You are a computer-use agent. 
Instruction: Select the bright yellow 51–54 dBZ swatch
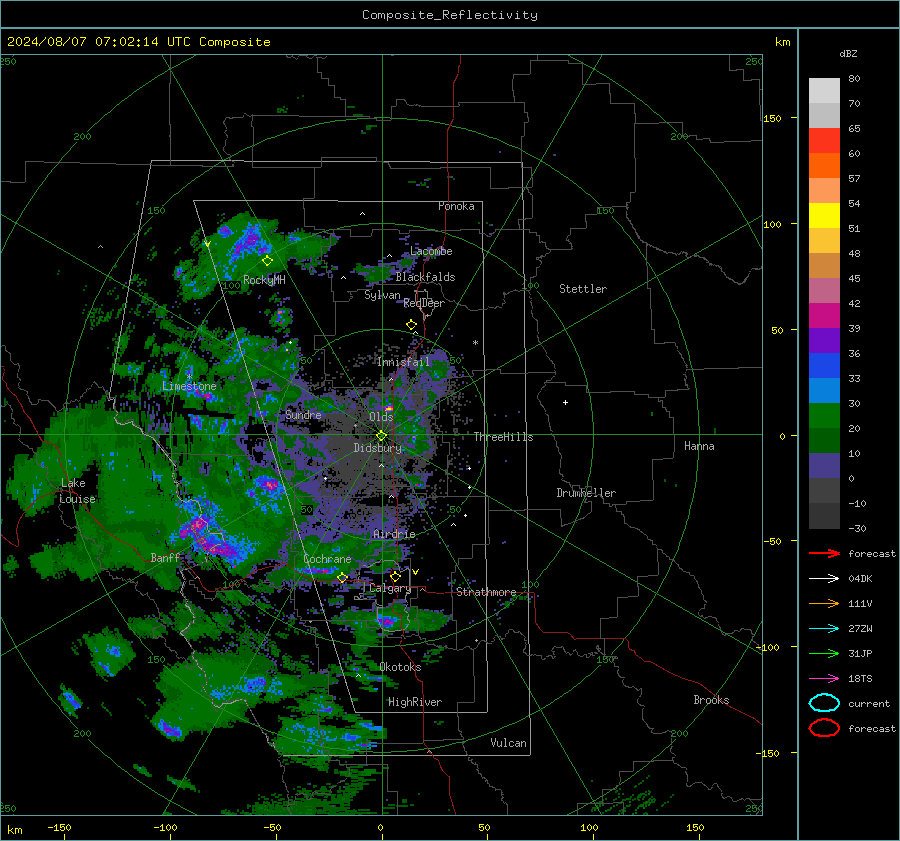tap(824, 216)
